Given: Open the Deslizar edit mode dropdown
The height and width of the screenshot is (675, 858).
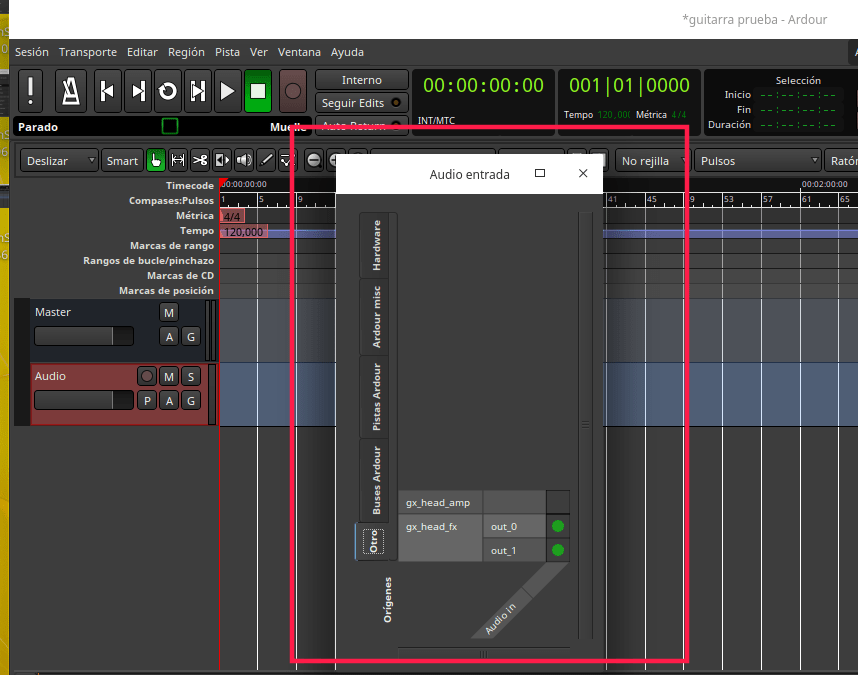Looking at the screenshot, I should (61, 160).
